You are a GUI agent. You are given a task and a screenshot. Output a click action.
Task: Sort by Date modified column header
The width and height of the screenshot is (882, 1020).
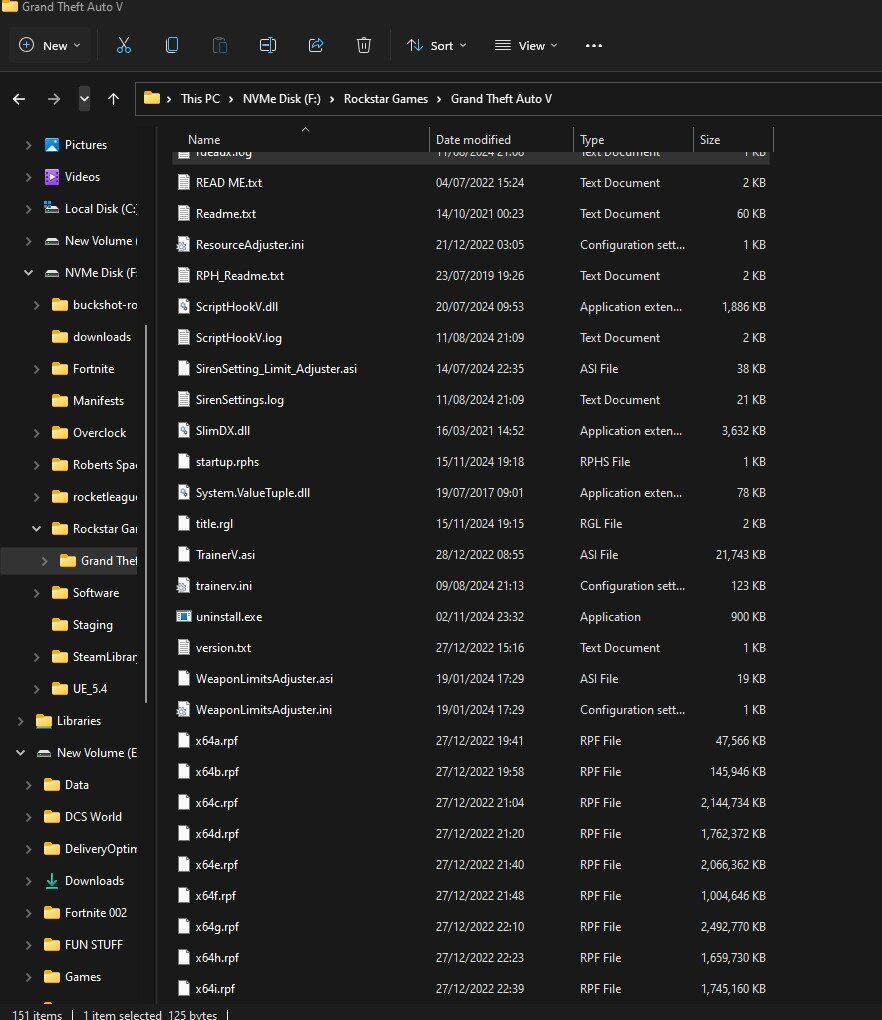(x=473, y=140)
